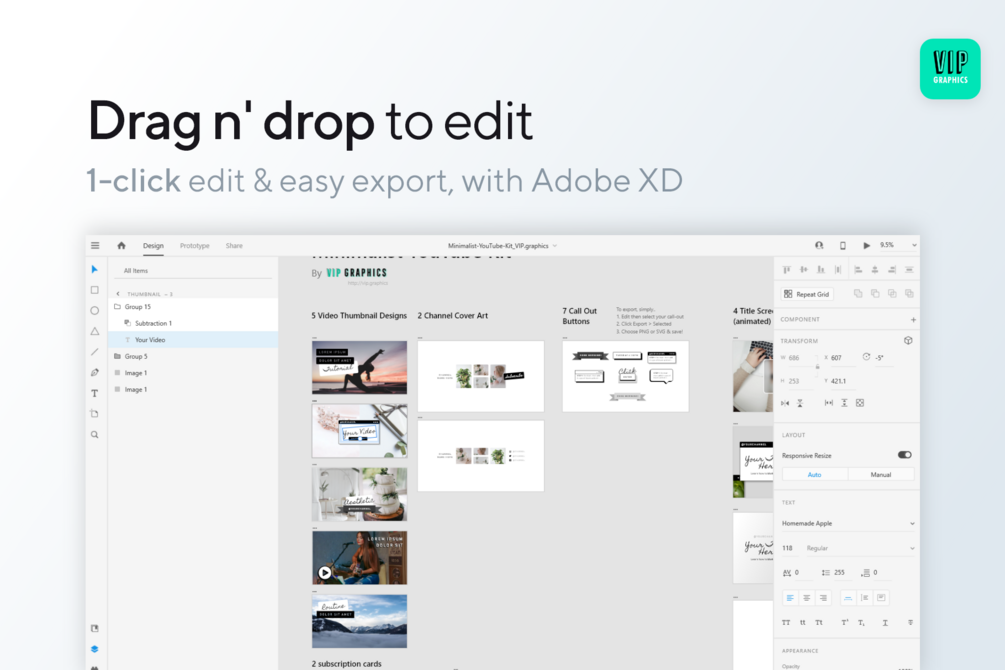Turn off Responsive Resize switch
This screenshot has width=1005, height=670.
tap(904, 455)
